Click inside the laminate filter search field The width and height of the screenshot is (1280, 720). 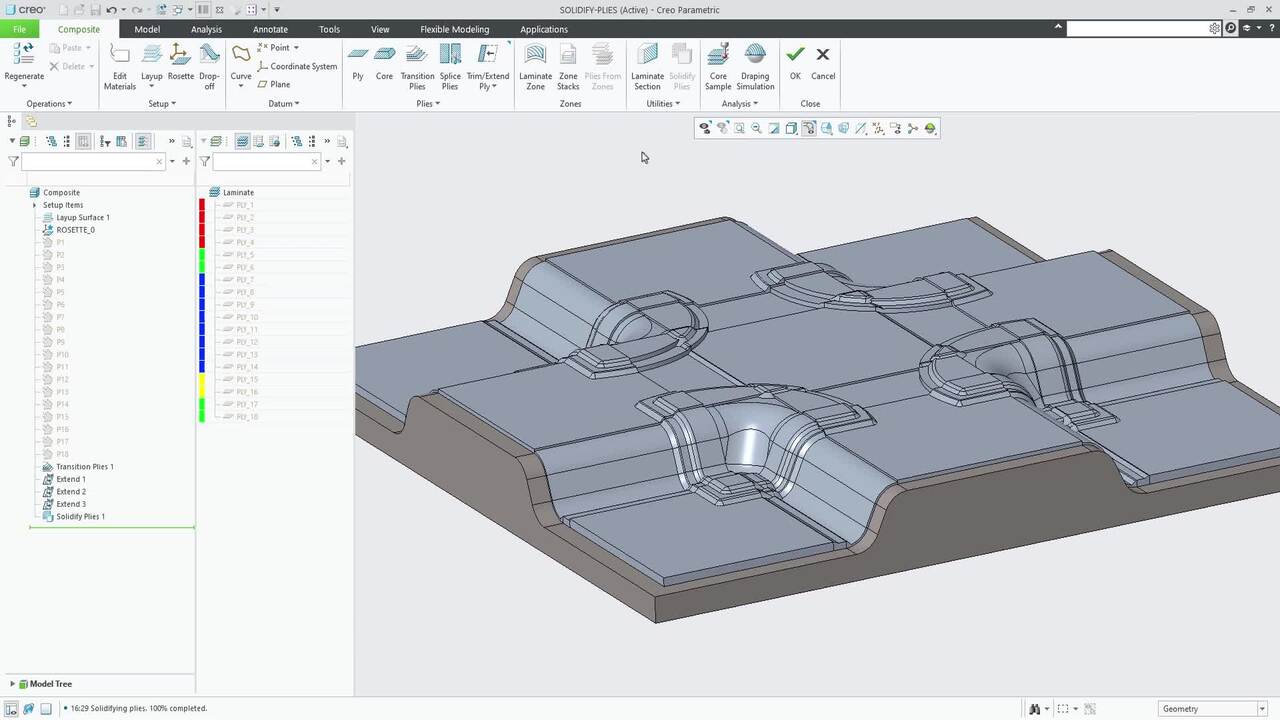coord(265,161)
